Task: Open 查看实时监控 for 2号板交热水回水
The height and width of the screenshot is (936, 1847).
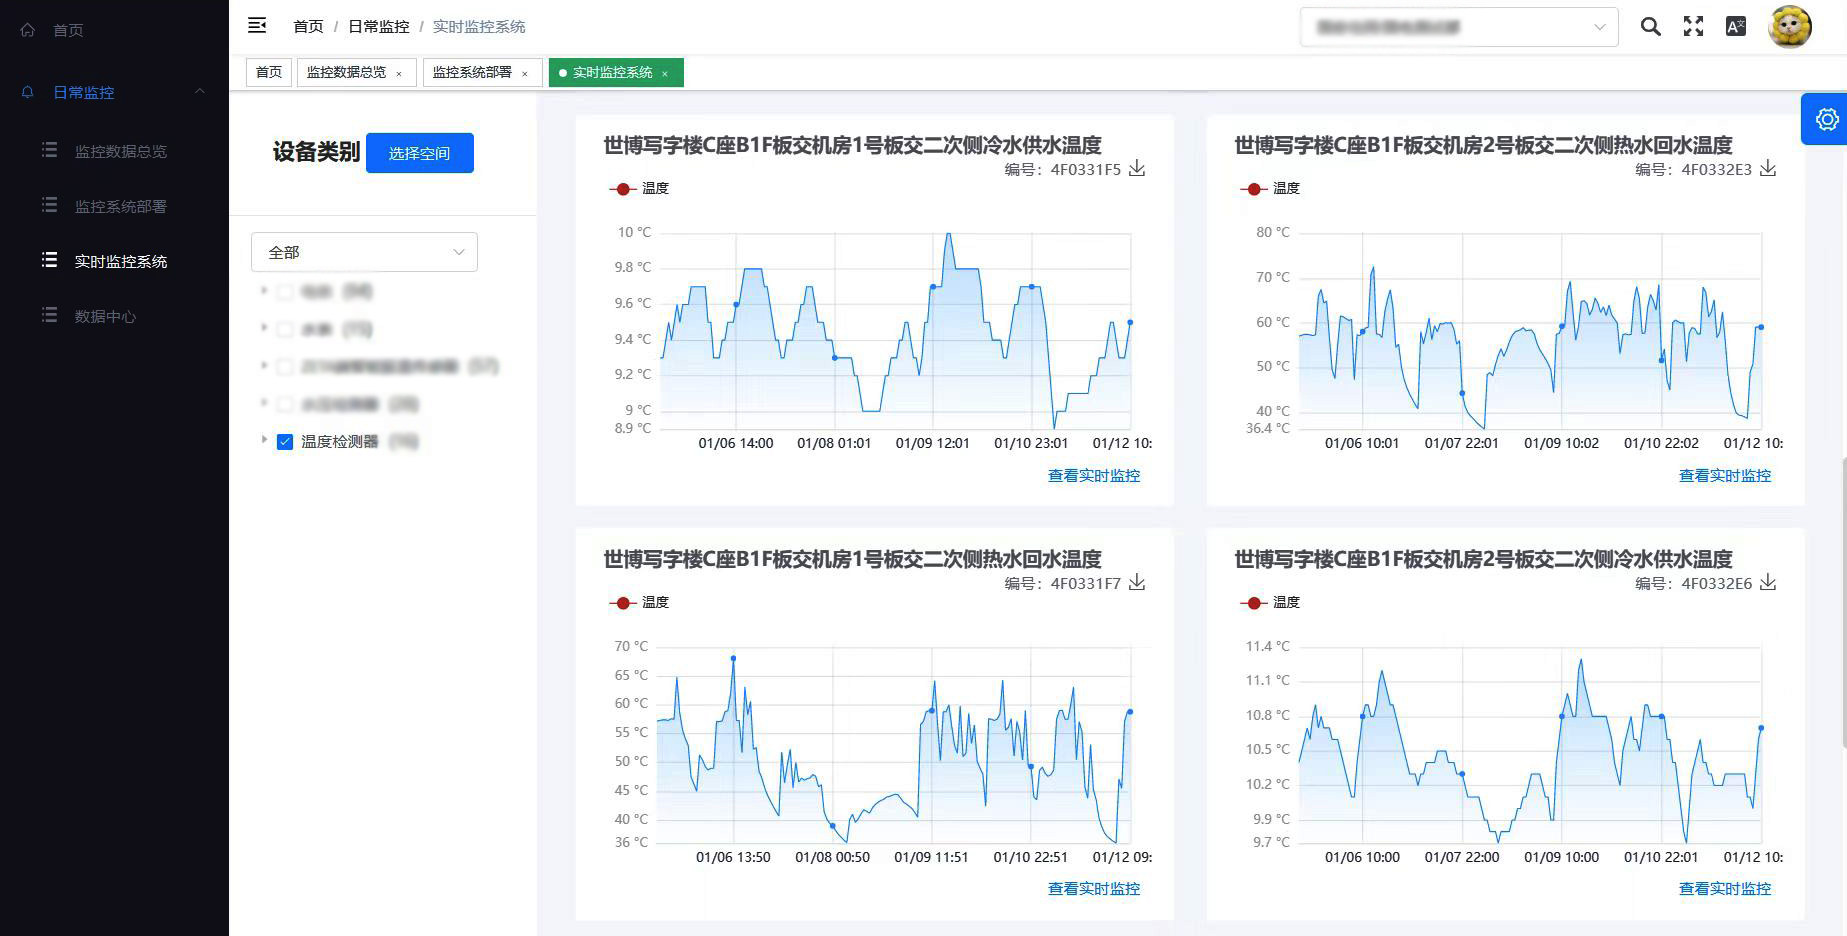Action: [x=1725, y=476]
